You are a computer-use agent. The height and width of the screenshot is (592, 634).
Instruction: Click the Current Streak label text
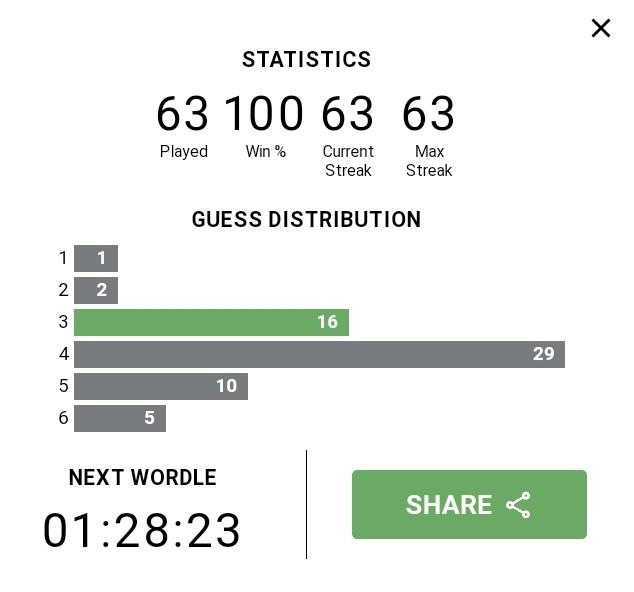tap(348, 161)
